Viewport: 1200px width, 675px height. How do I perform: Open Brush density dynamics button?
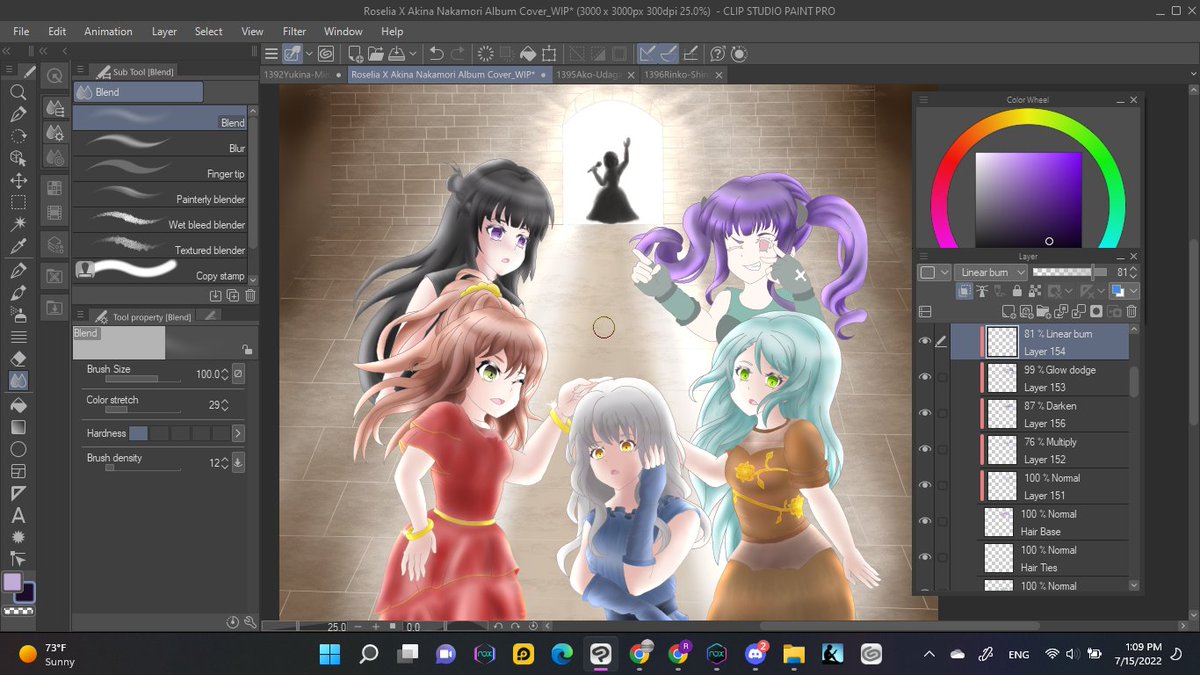pyautogui.click(x=238, y=462)
